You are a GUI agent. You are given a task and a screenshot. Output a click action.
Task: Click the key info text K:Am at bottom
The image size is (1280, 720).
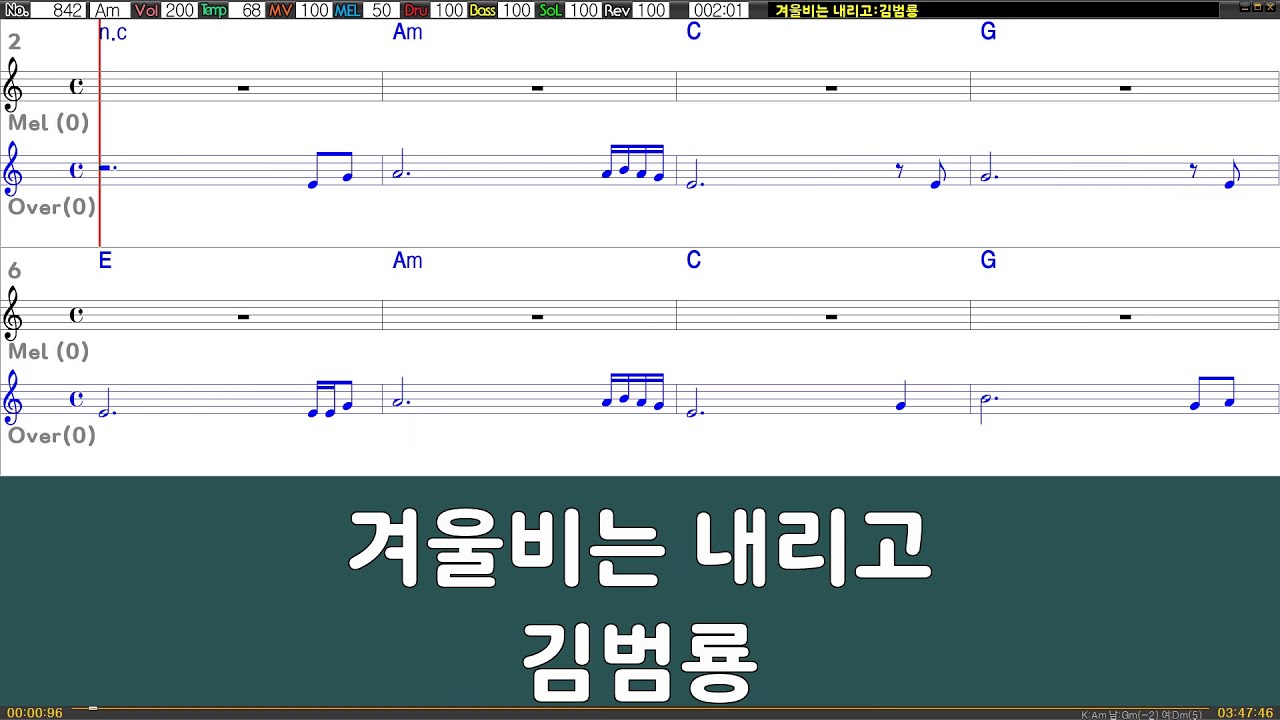(x=1143, y=715)
